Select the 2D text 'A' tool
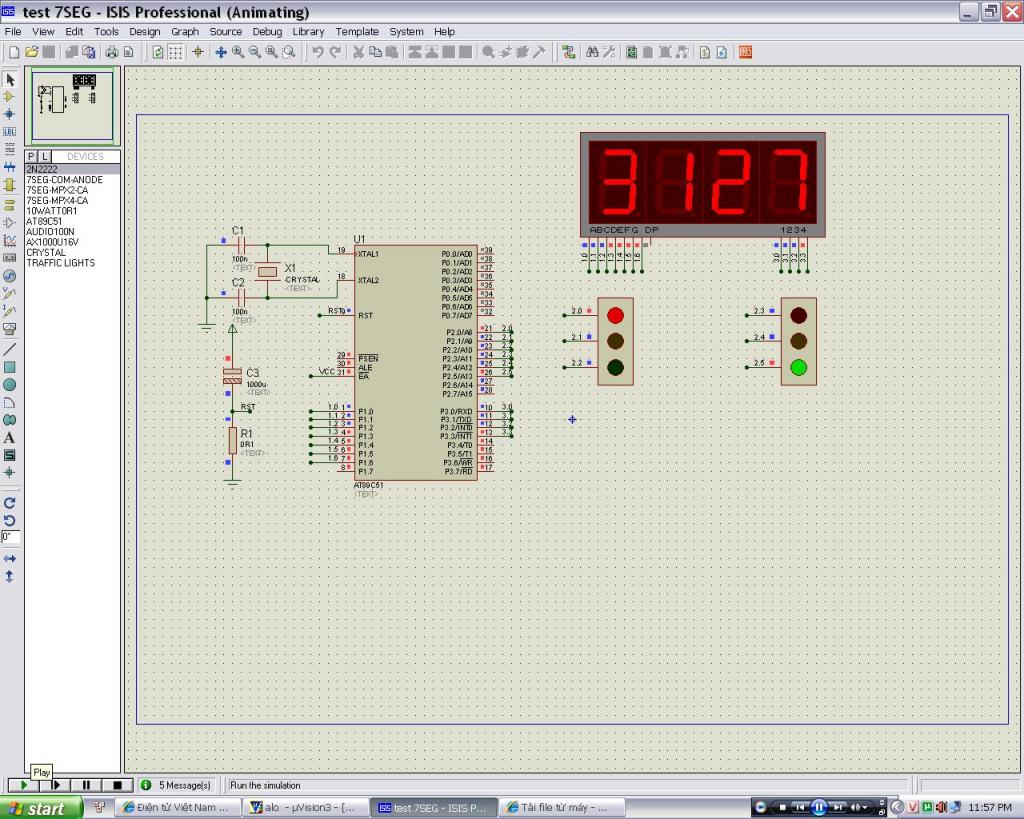1024x819 pixels. tap(9, 438)
